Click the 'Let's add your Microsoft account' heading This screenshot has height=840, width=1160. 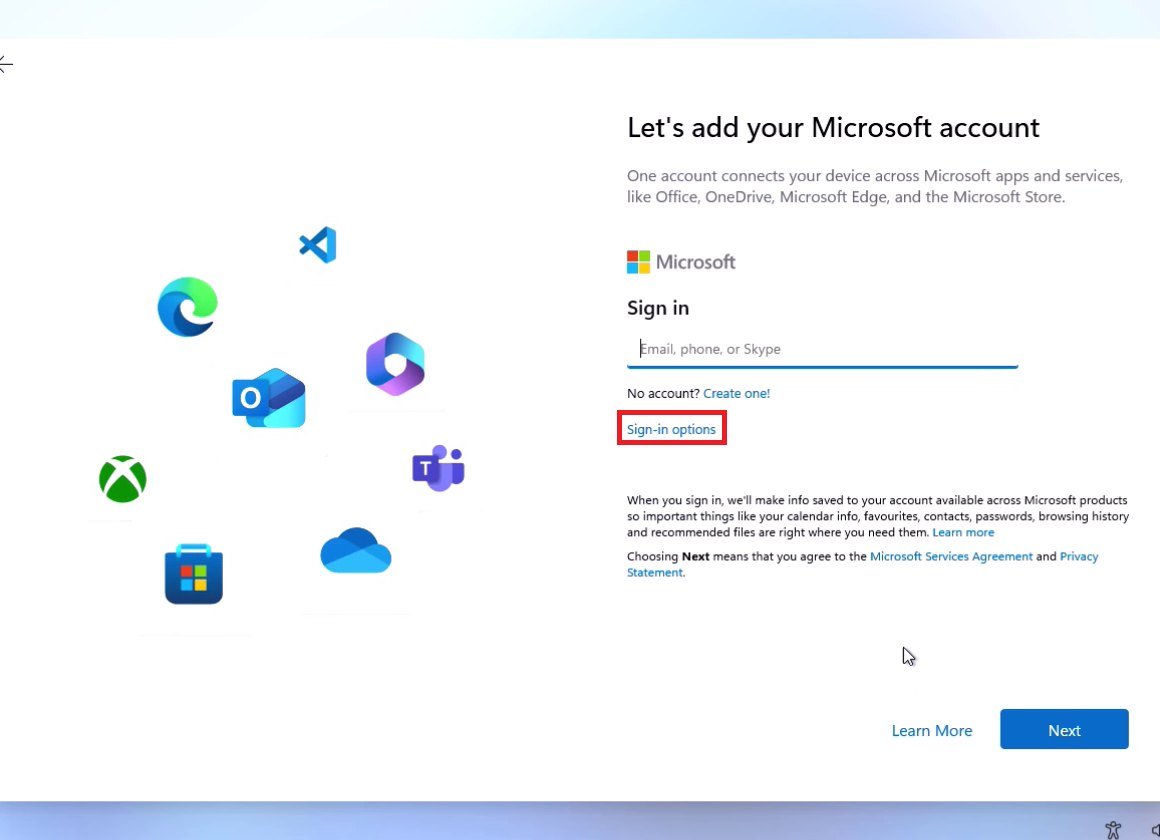tap(833, 128)
